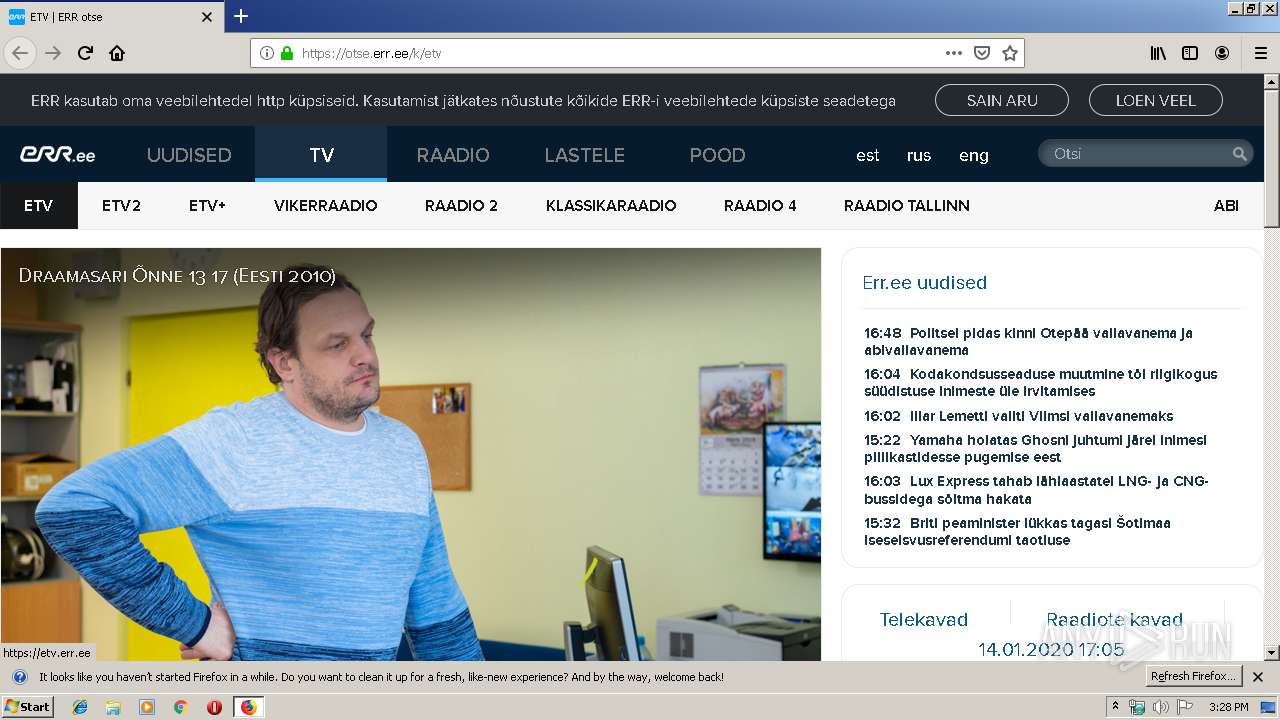Select the RAADIO TALLINN channel tab

(907, 205)
